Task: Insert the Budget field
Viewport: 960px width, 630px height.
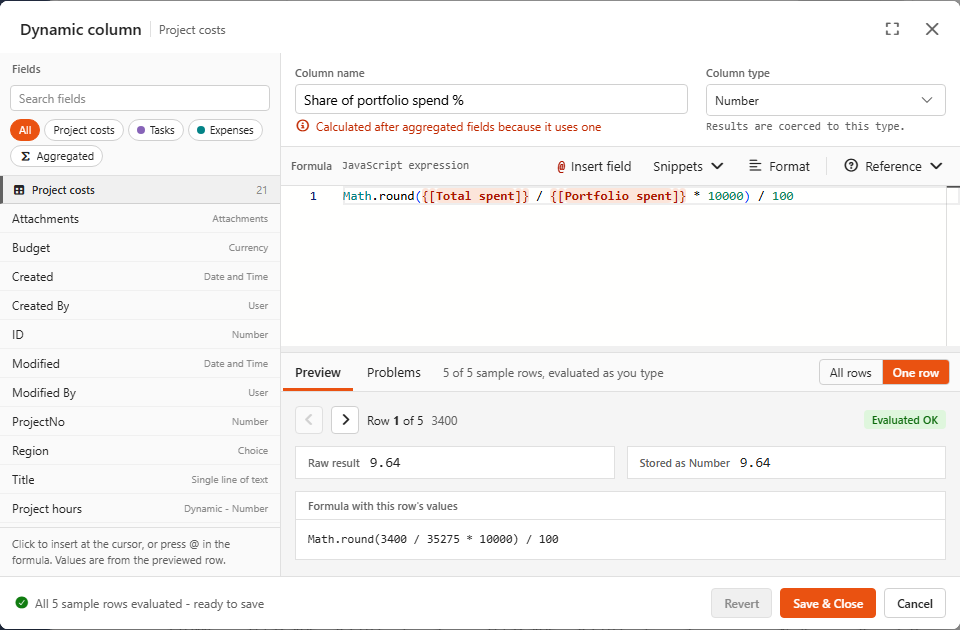Action: pyautogui.click(x=140, y=247)
